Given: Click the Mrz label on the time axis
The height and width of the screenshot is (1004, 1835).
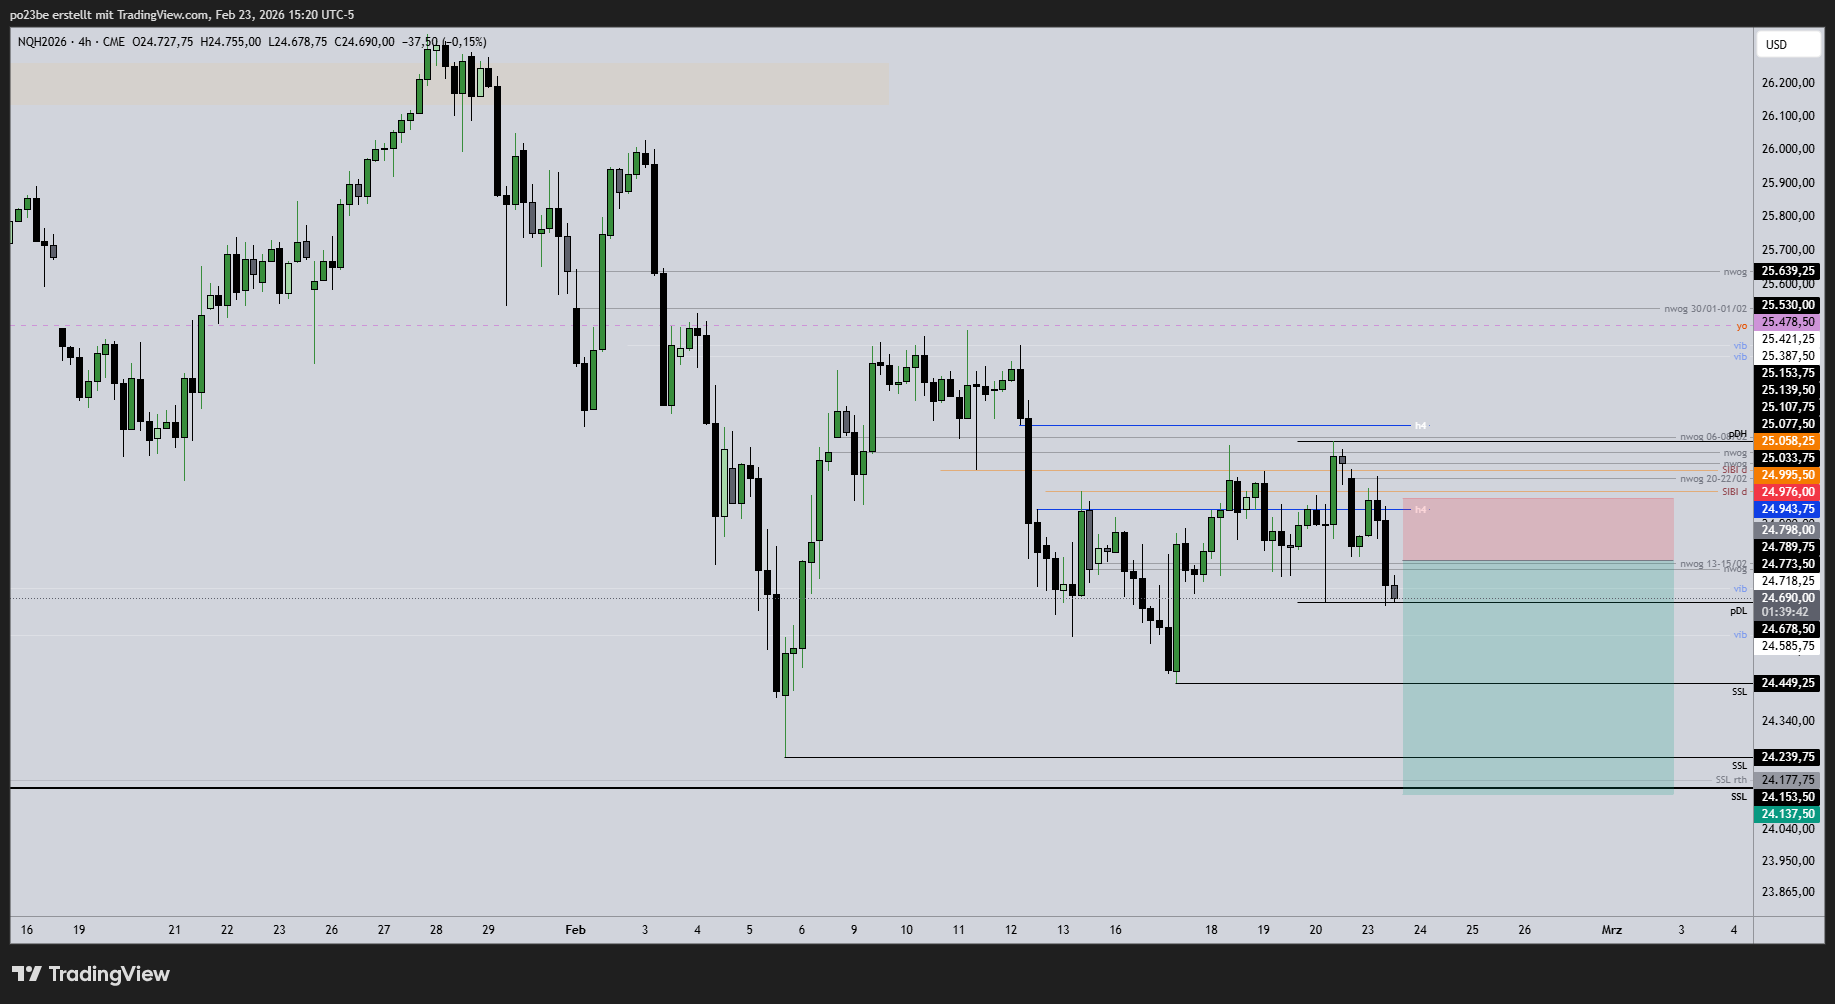Looking at the screenshot, I should coord(1611,930).
